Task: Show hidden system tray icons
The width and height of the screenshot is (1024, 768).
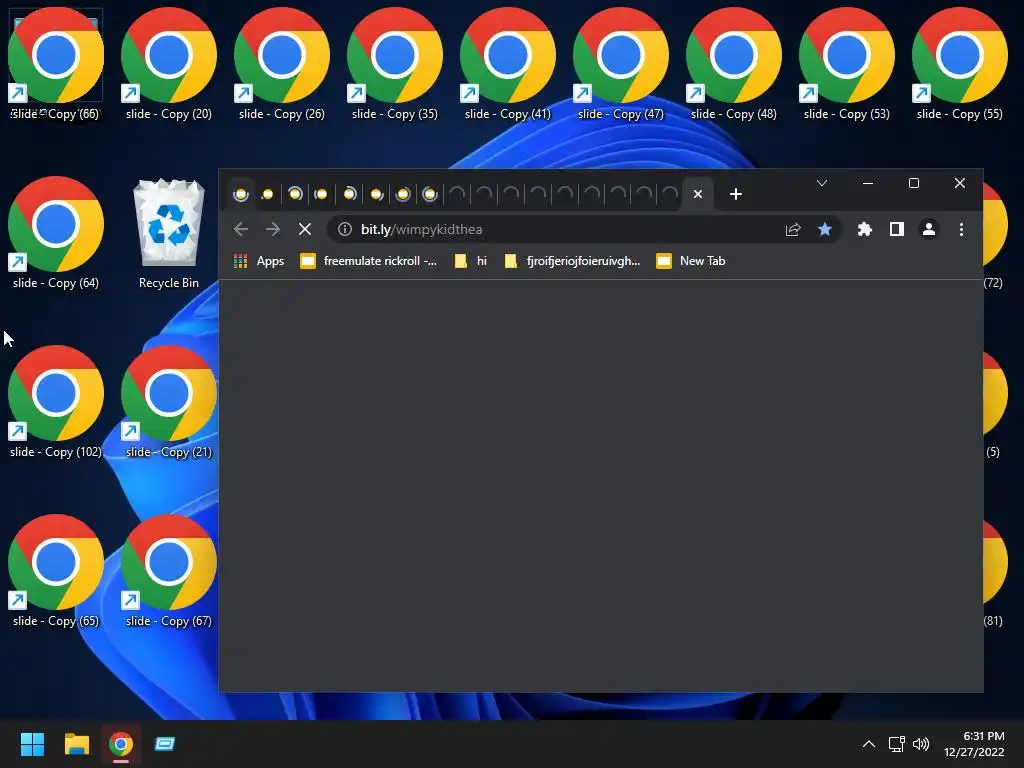Action: point(869,744)
